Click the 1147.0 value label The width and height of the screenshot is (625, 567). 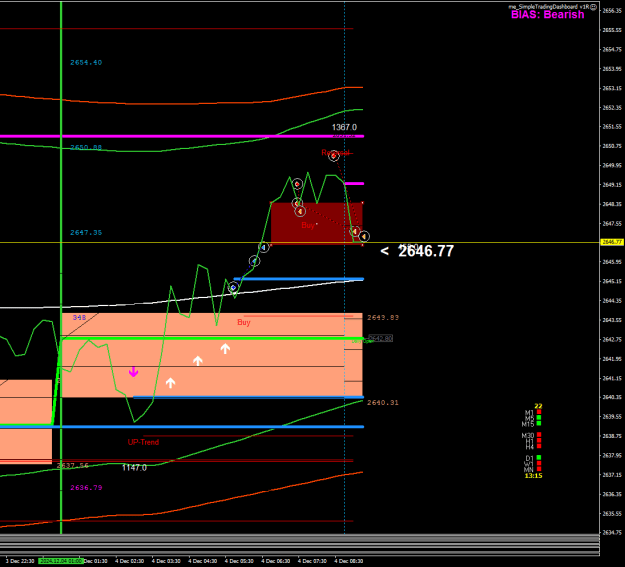[x=134, y=468]
